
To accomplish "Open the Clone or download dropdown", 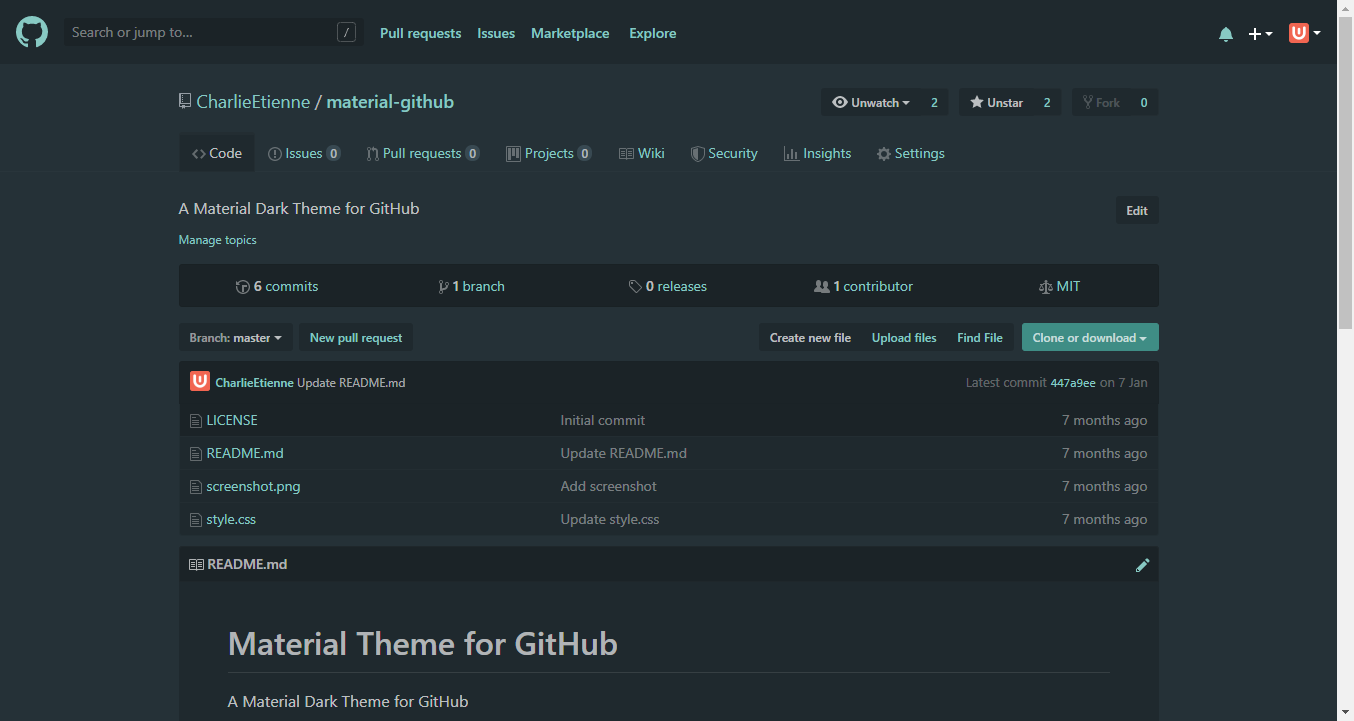I will [1089, 337].
